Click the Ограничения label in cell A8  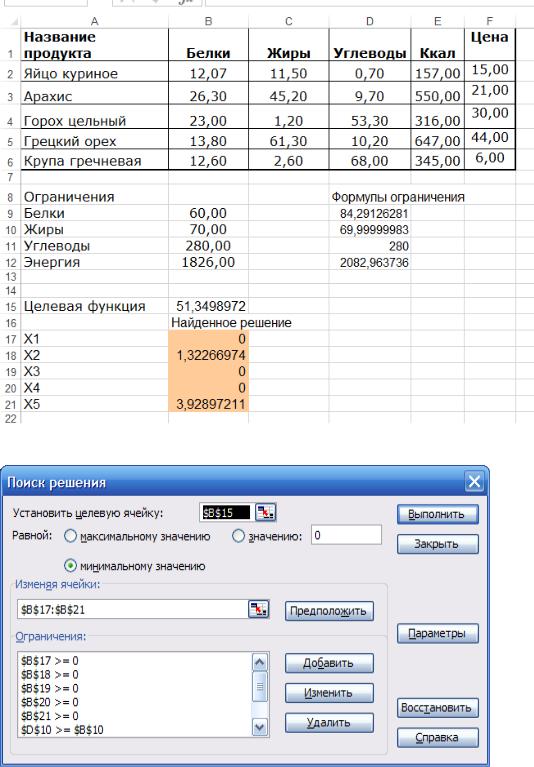click(94, 197)
